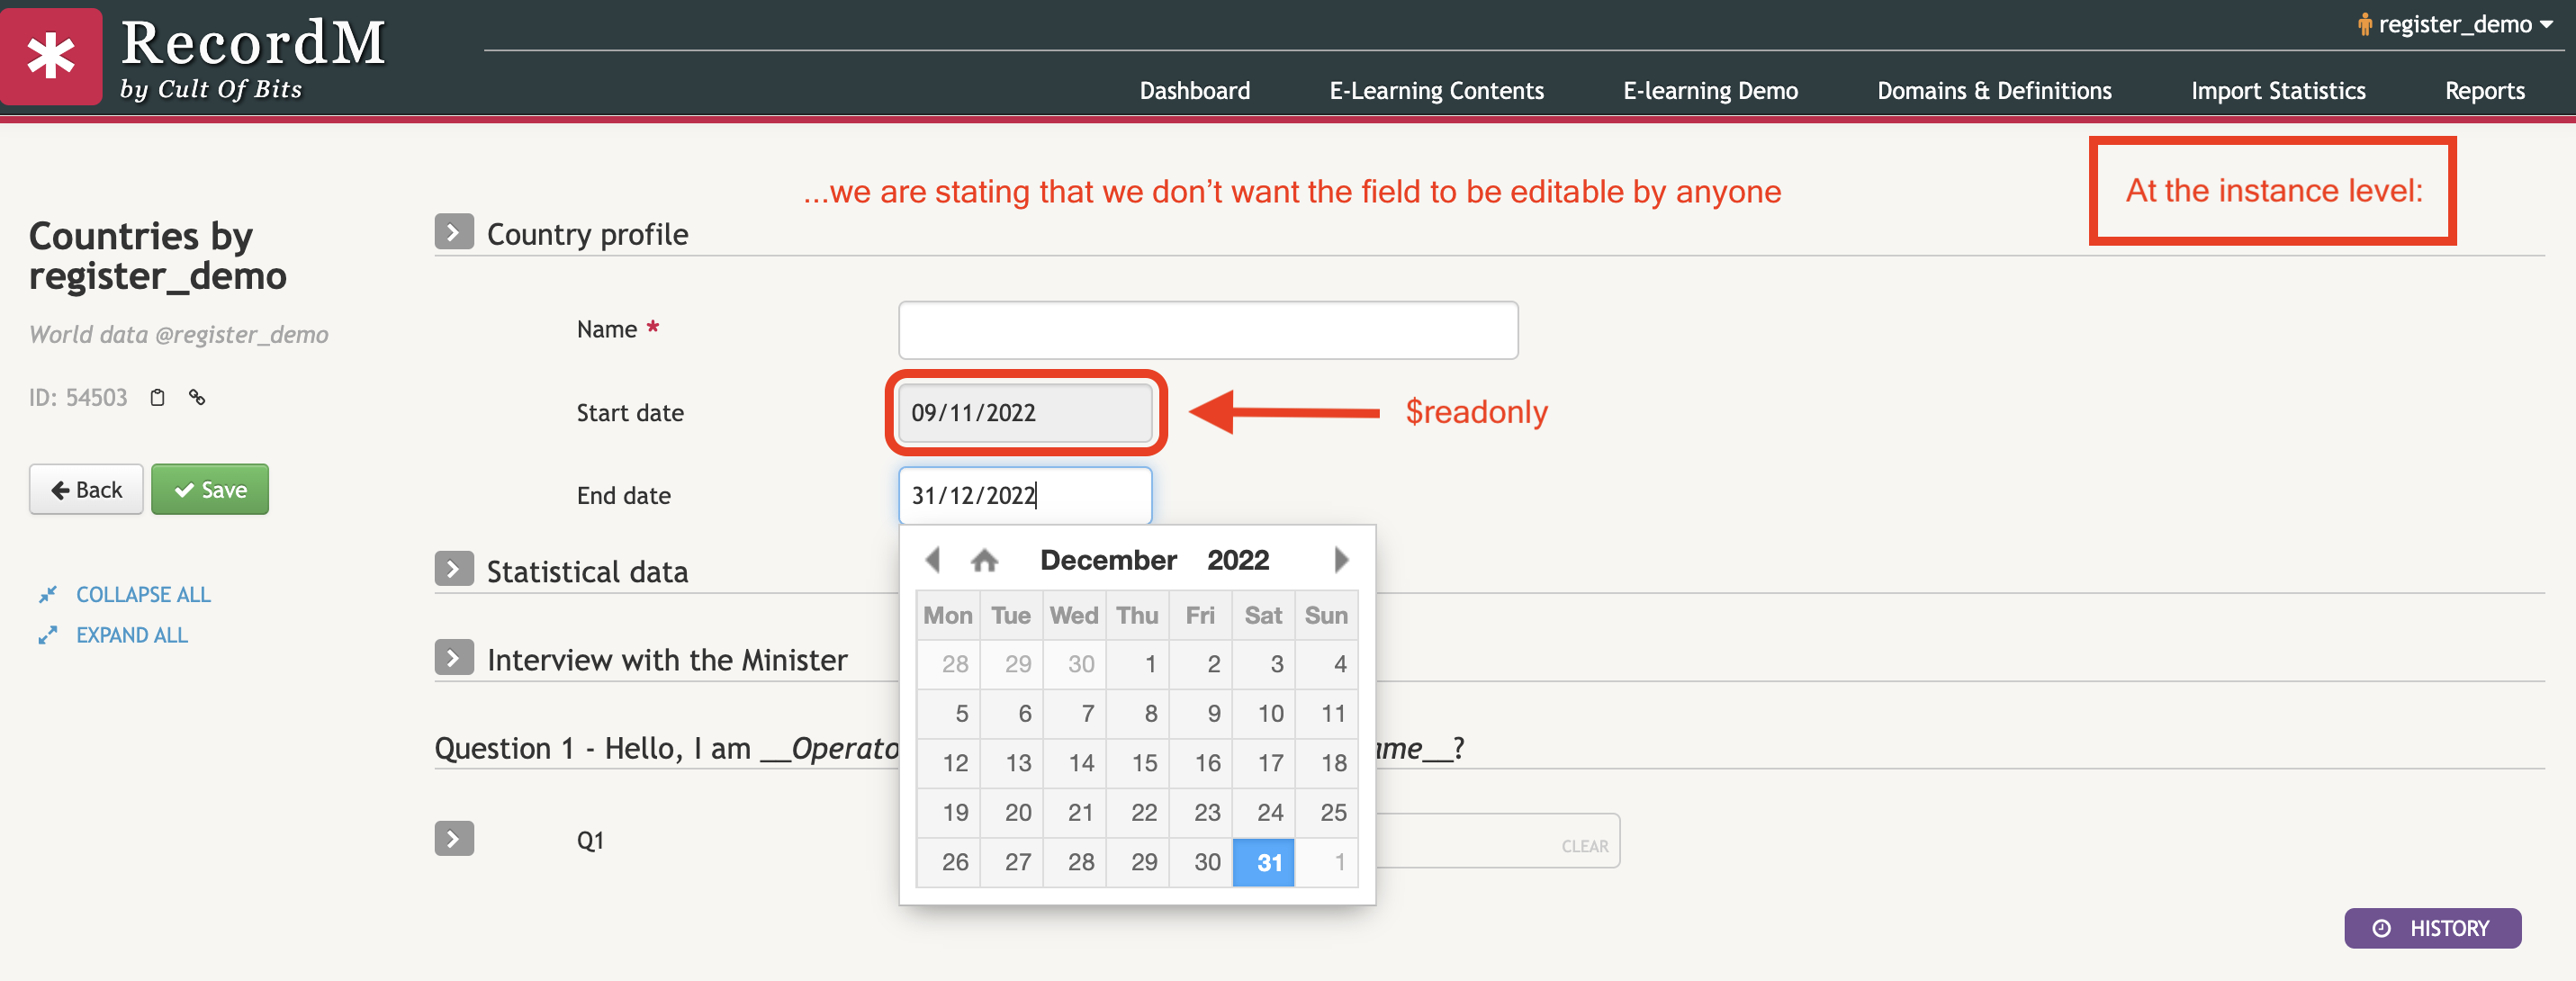Viewport: 2576px width, 981px height.
Task: Click the link icon next to ID 54503
Action: pyautogui.click(x=196, y=397)
